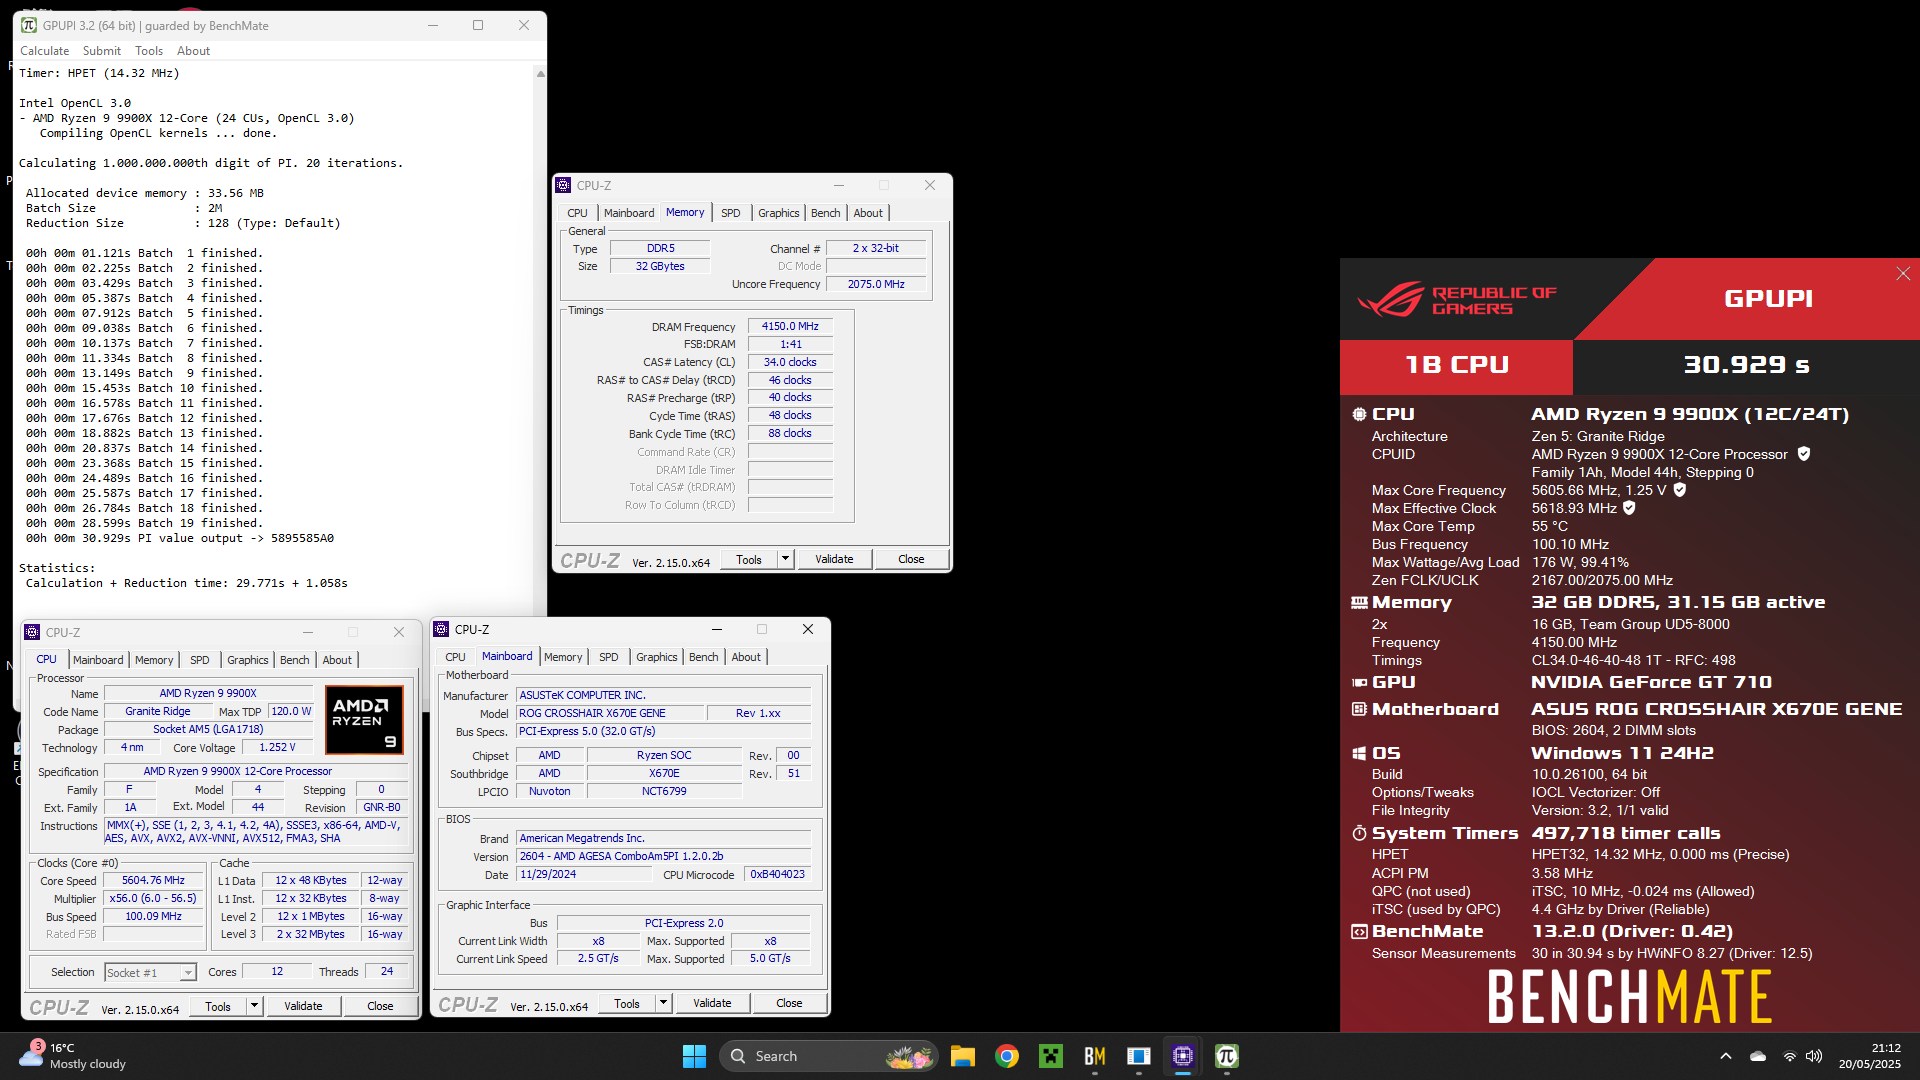1920x1080 pixels.
Task: Open clock showing 21:12
Action: (x=1870, y=1056)
